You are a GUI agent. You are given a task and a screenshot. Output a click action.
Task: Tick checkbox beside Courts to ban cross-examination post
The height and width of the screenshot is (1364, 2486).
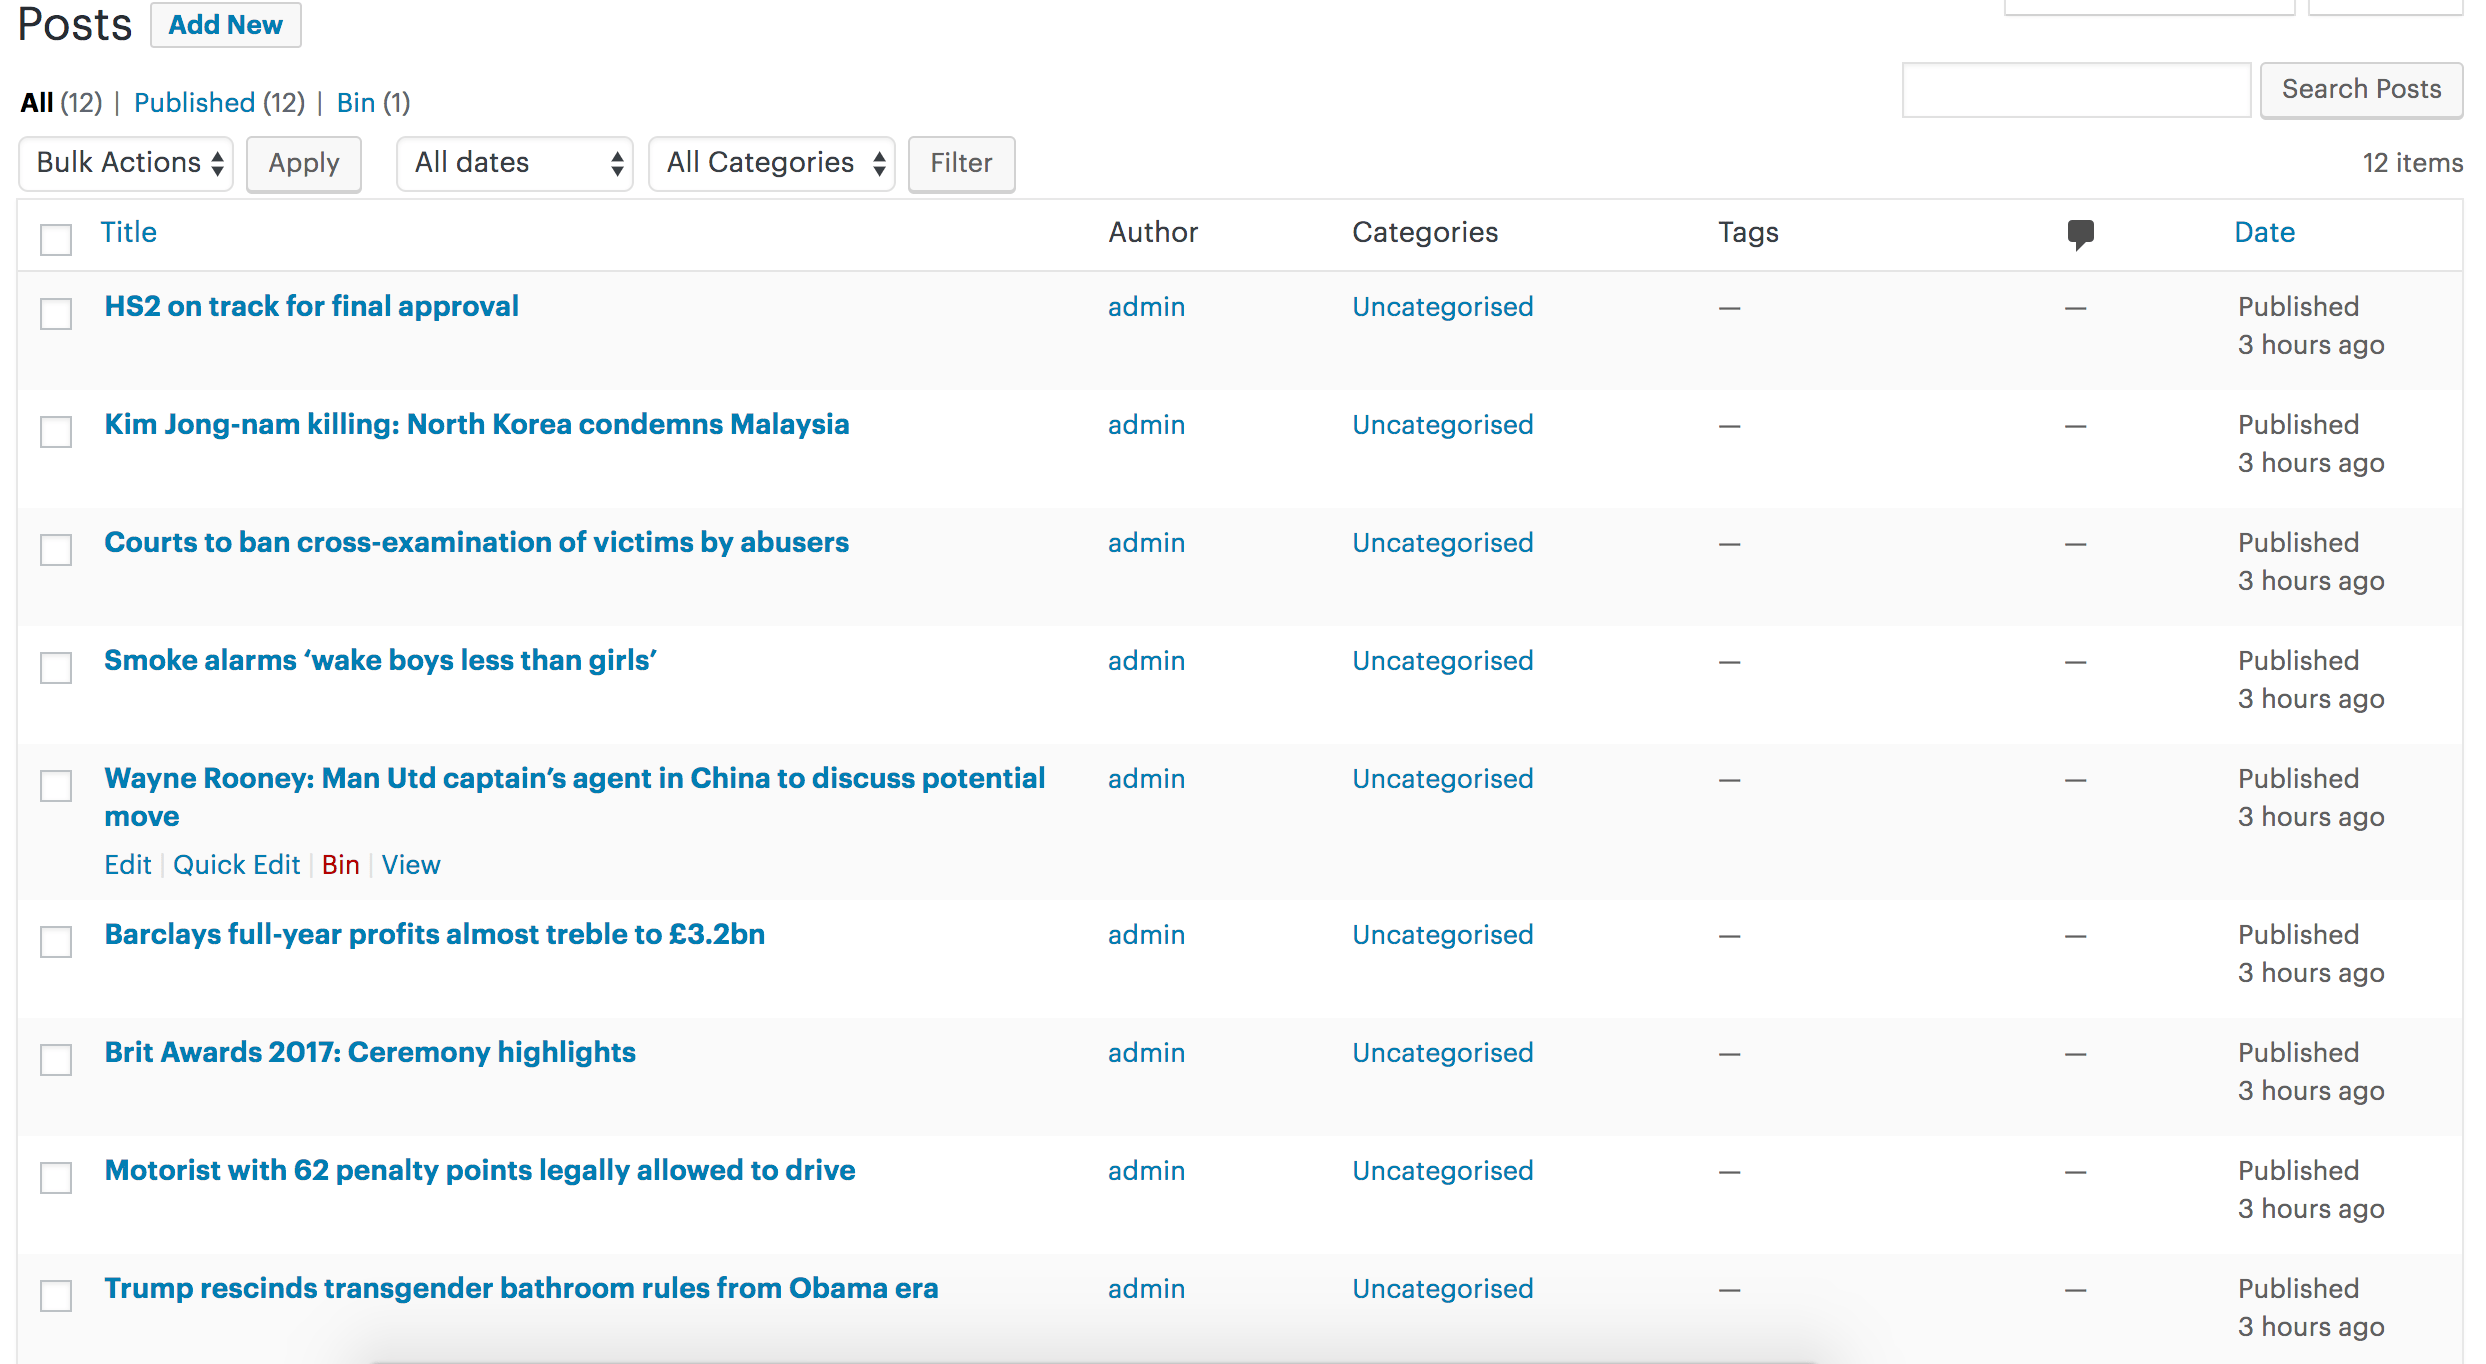(56, 550)
